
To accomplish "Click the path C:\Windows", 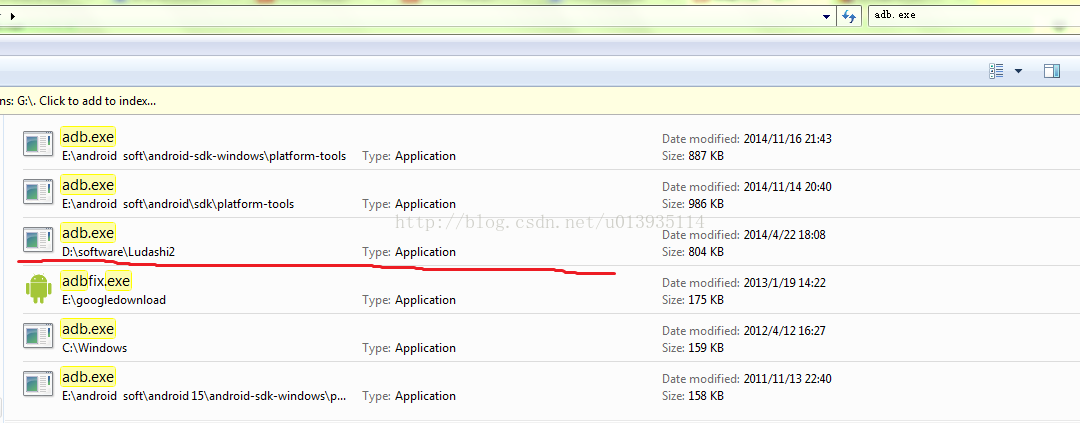I will 94,348.
